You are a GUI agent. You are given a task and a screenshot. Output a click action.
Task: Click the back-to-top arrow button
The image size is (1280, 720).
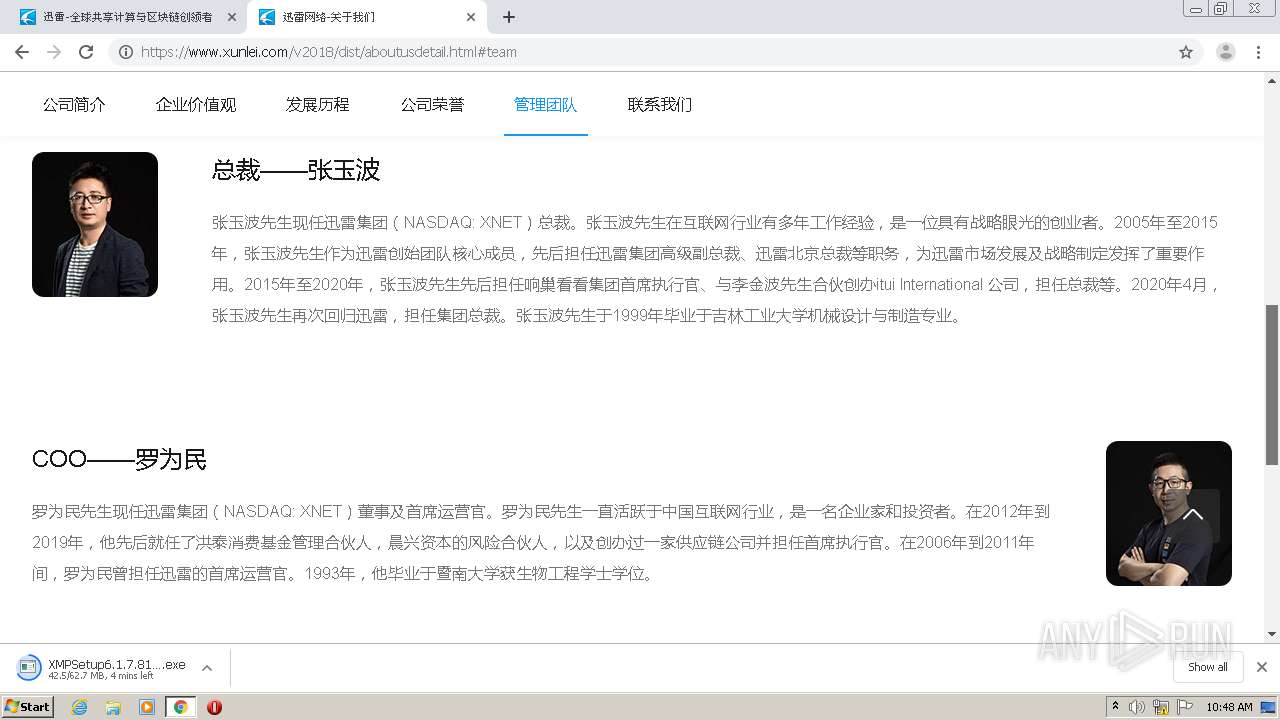click(1193, 515)
